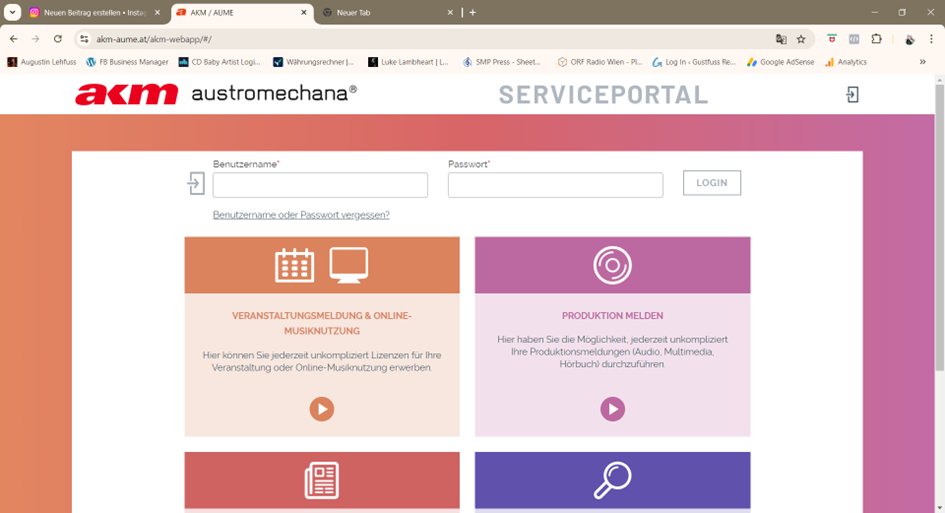Image resolution: width=945 pixels, height=513 pixels.
Task: Open the SMP Press Sheet bookmark
Action: point(501,61)
